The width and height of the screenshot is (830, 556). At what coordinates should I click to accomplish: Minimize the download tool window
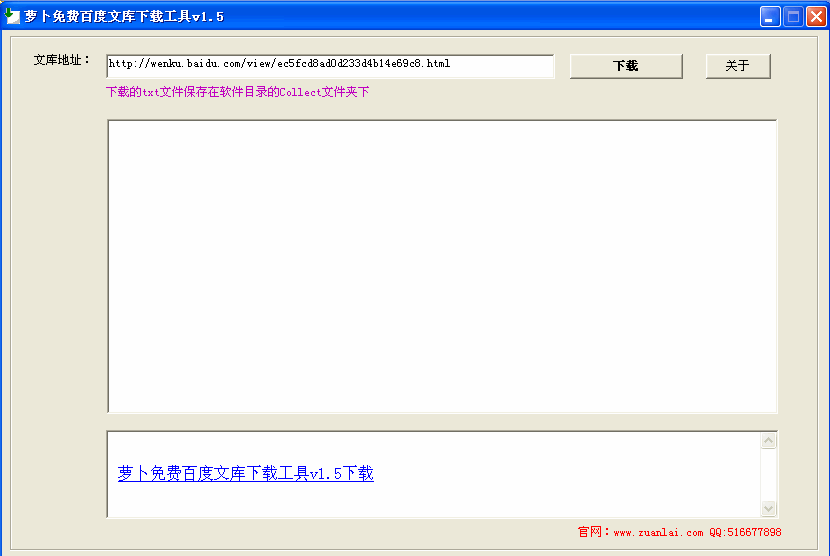pos(770,16)
